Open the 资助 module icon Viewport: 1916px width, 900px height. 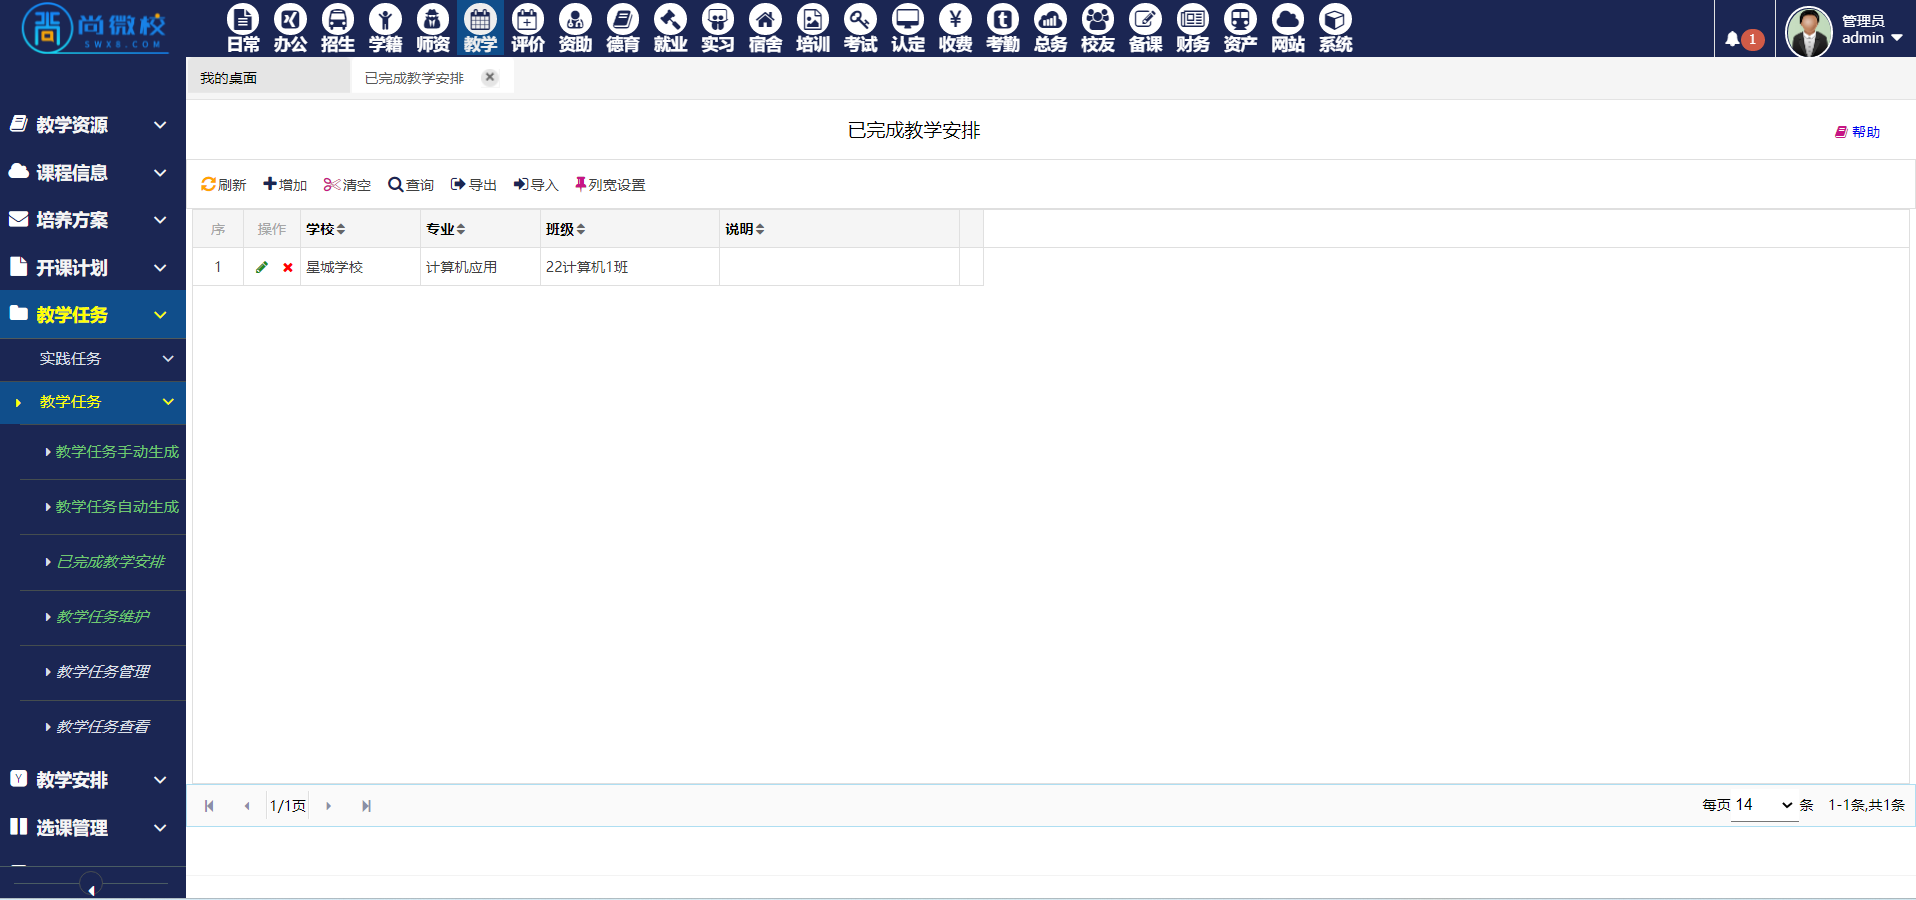click(575, 28)
